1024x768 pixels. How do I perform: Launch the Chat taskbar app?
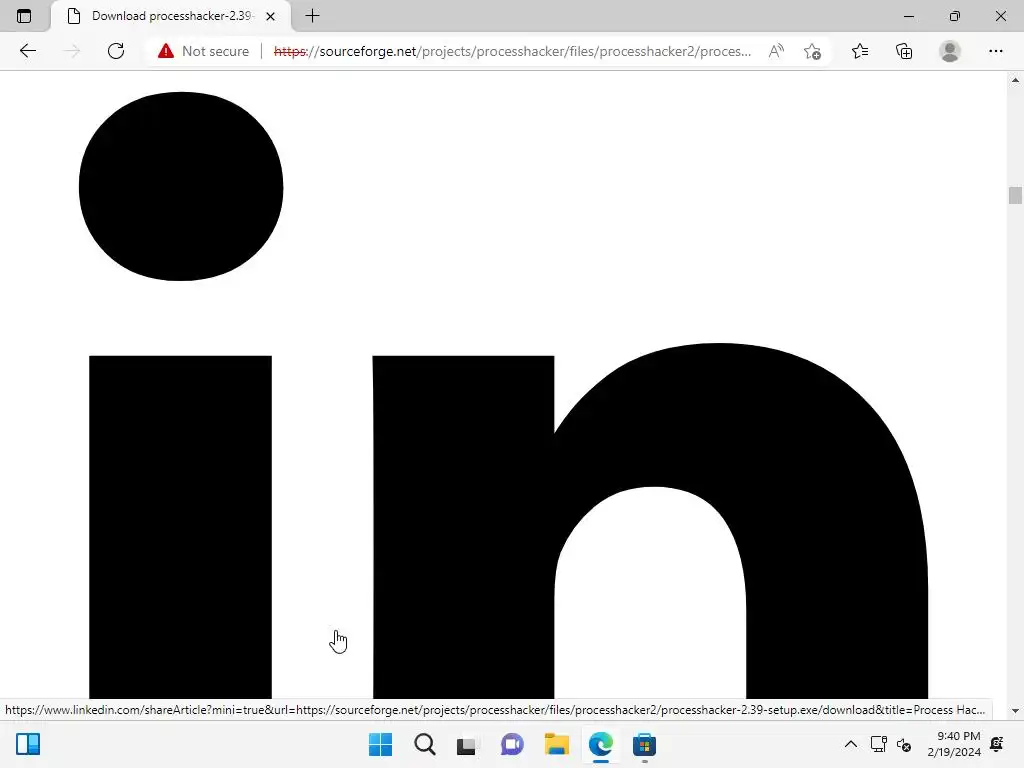pyautogui.click(x=512, y=744)
